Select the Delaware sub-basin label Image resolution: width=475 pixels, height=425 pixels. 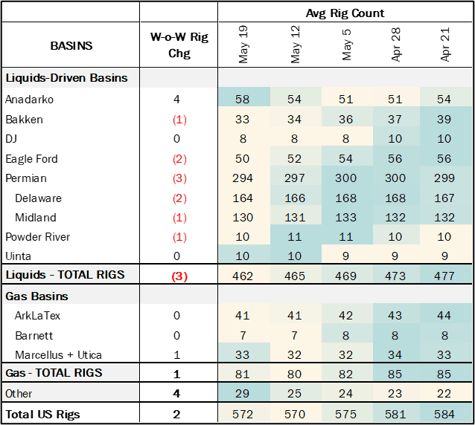pos(38,198)
